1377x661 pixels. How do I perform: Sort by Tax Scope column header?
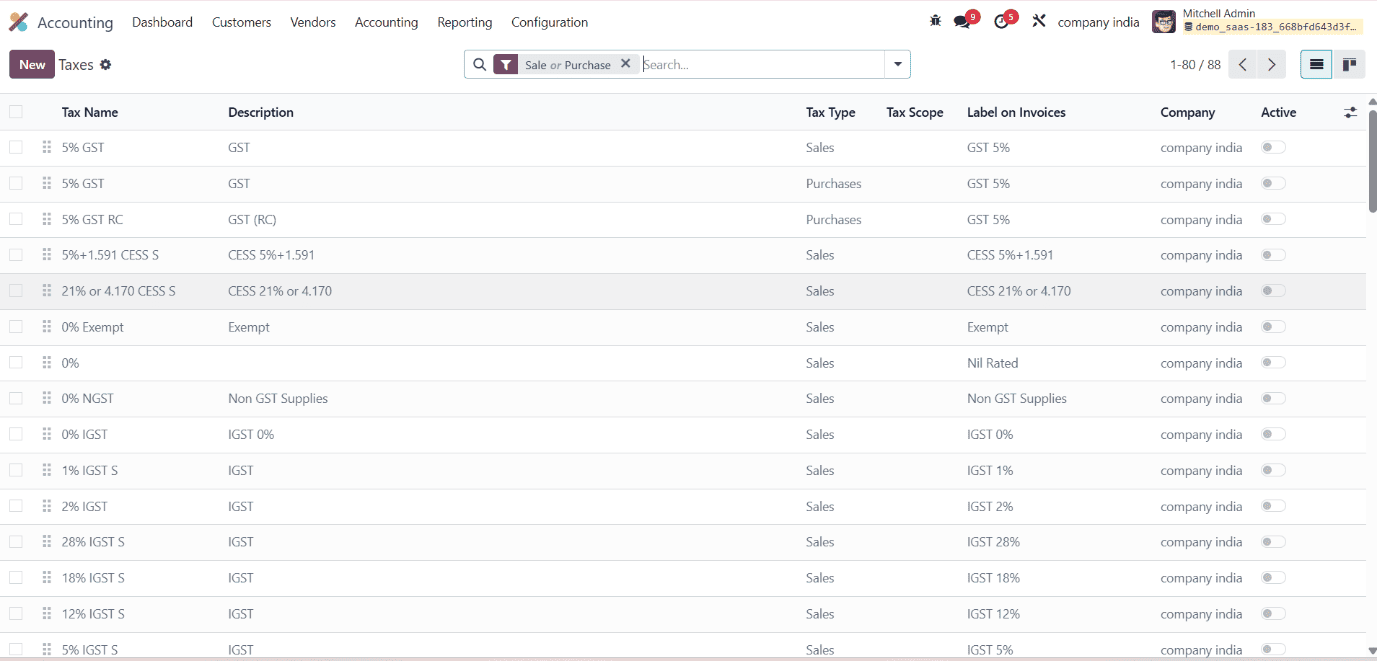coord(915,112)
